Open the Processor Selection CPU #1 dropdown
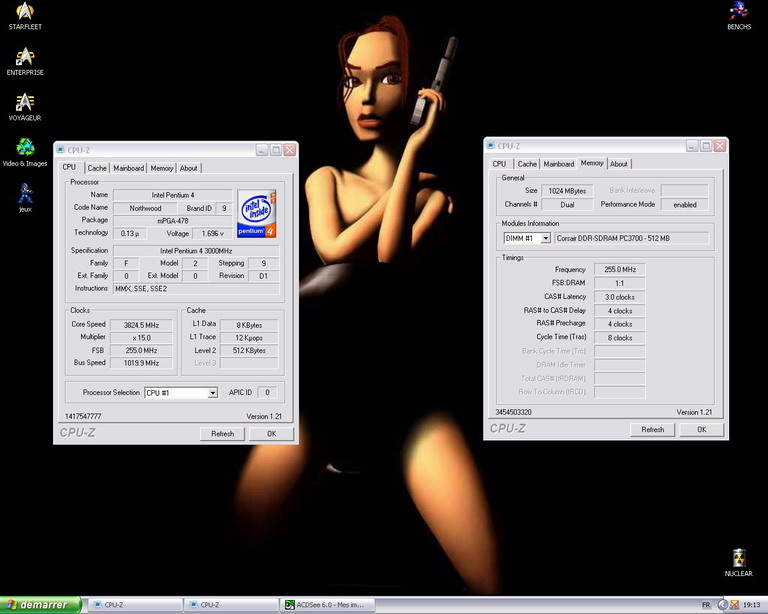 click(213, 393)
